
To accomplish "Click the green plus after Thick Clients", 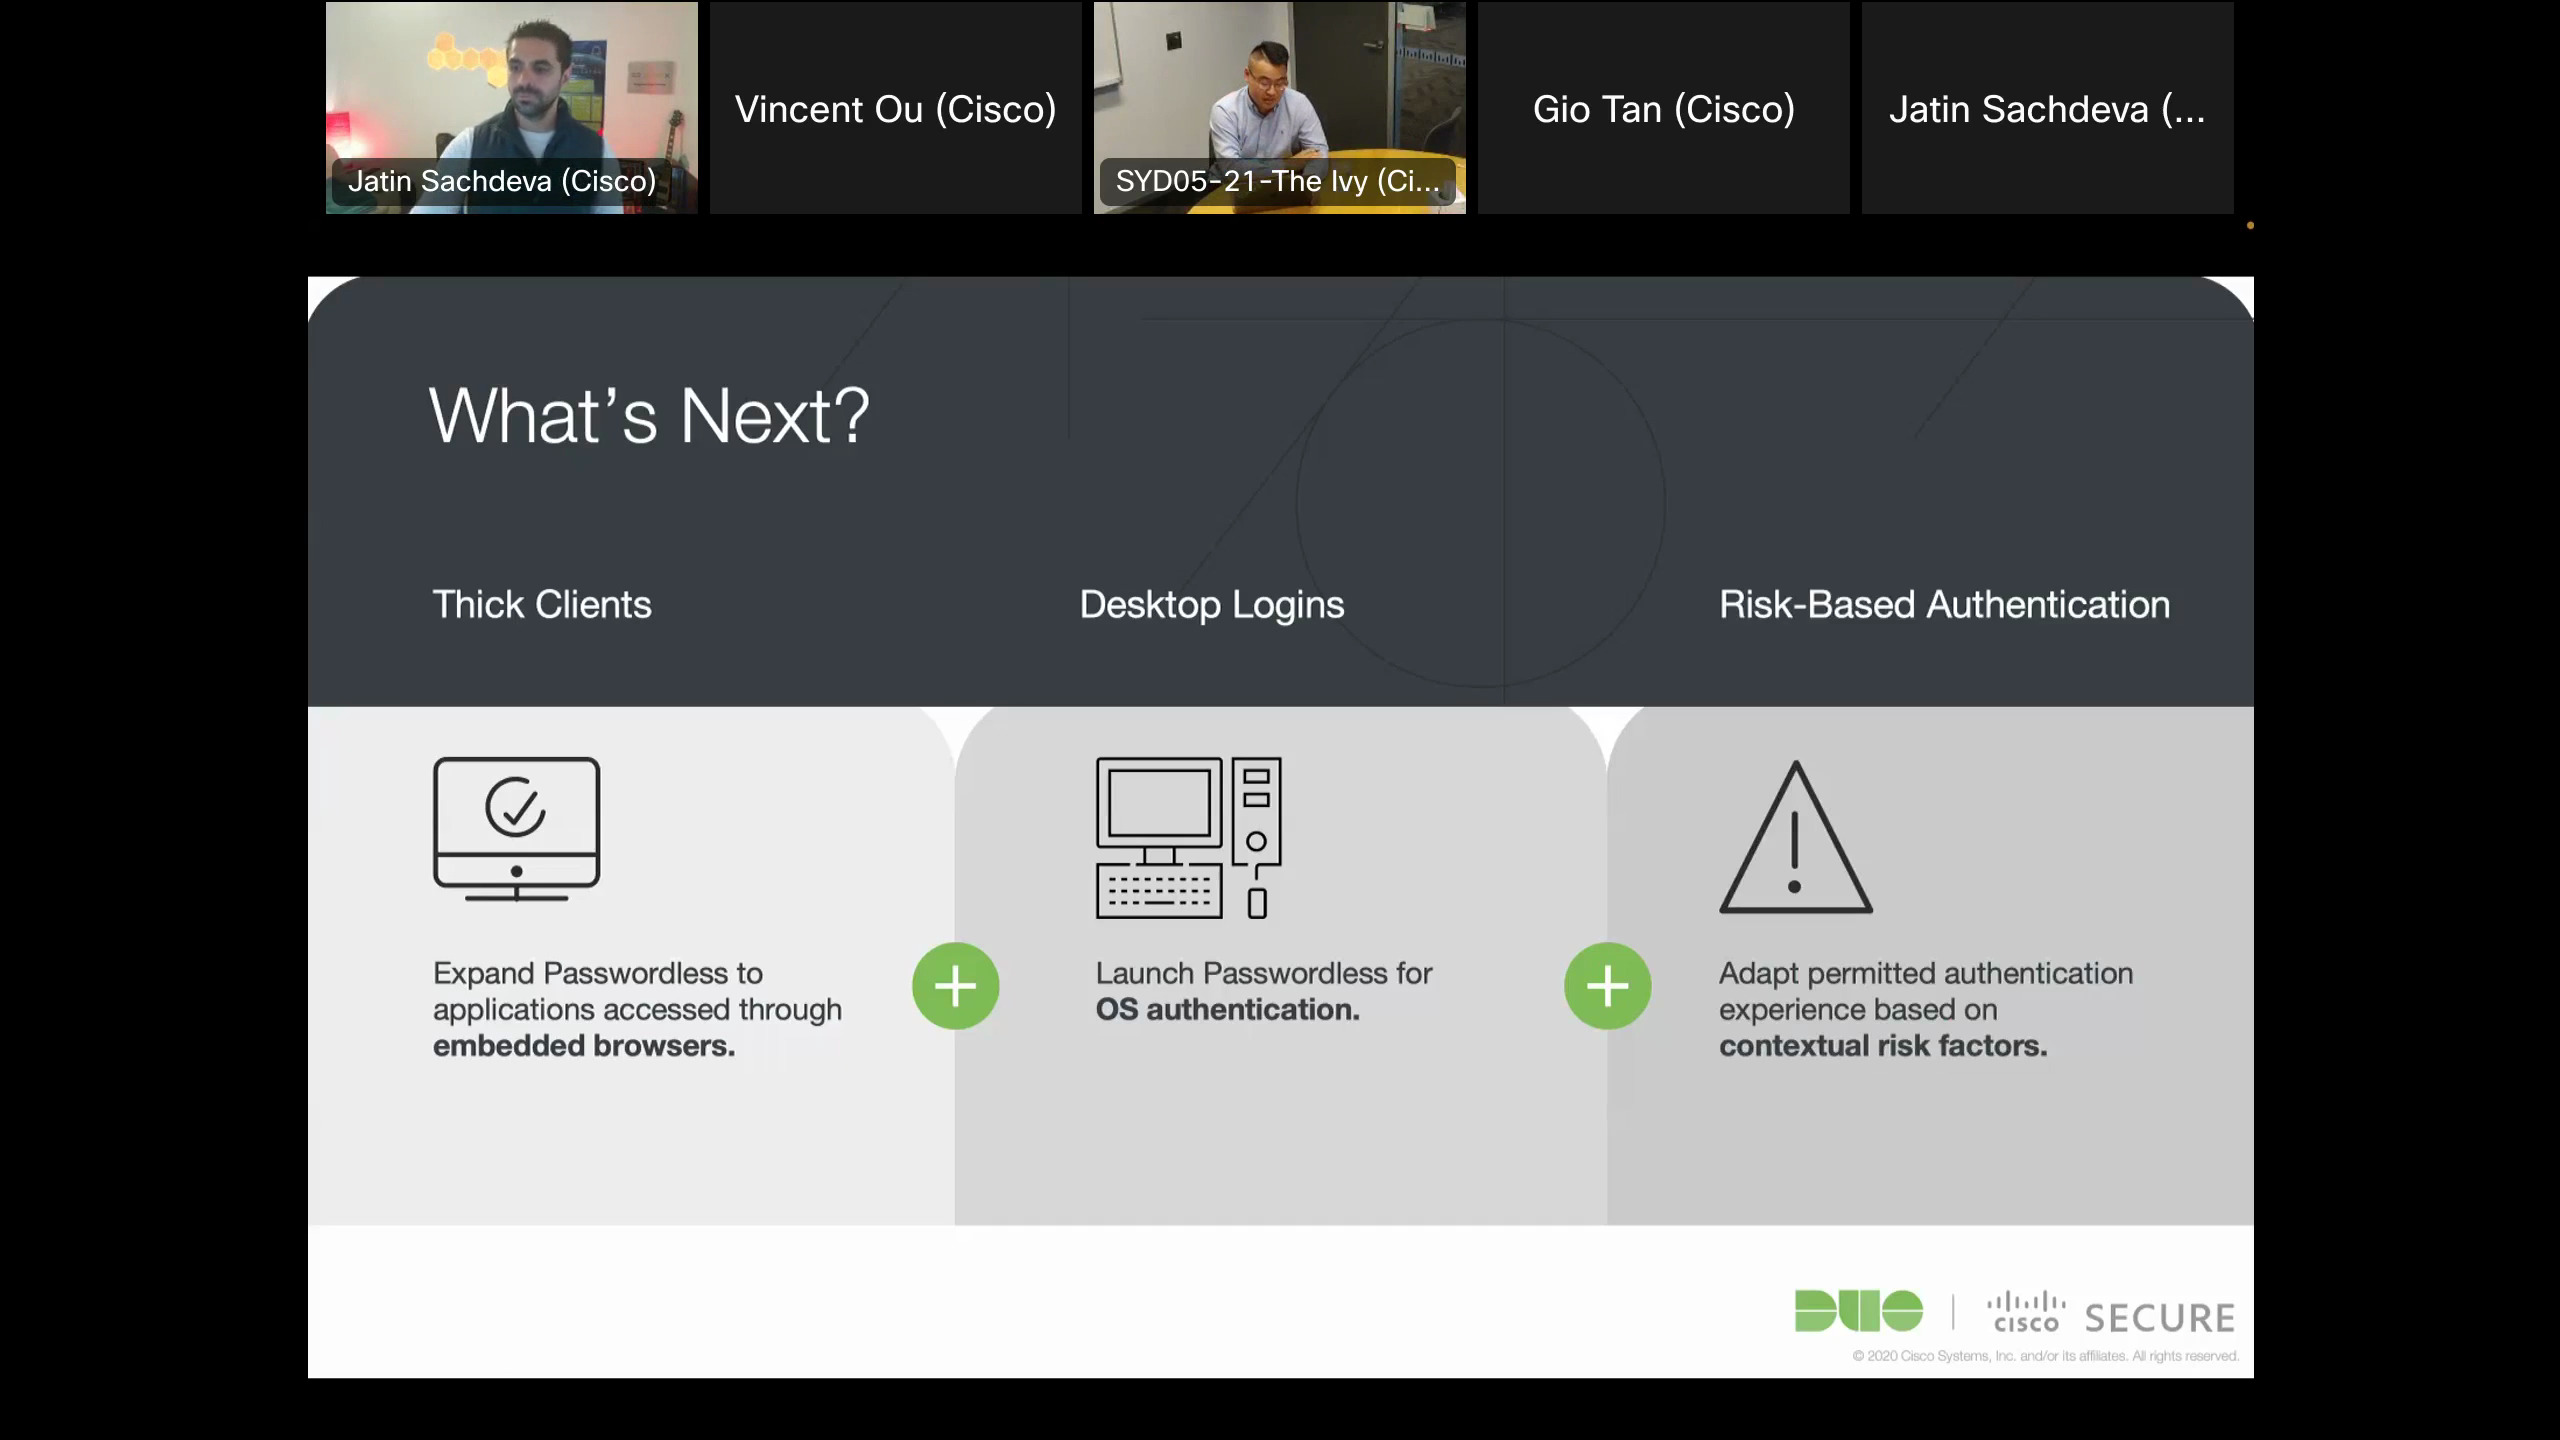I will 955,986.
